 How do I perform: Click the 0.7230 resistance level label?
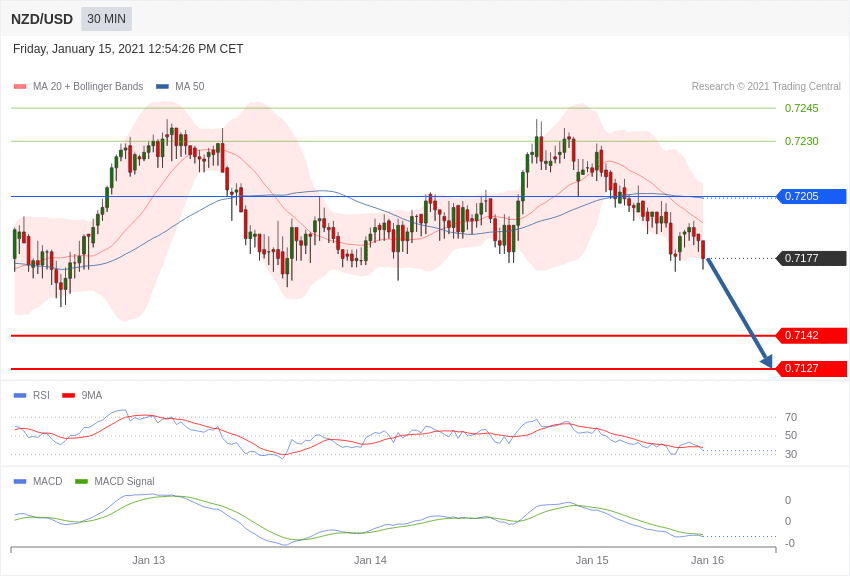point(801,141)
